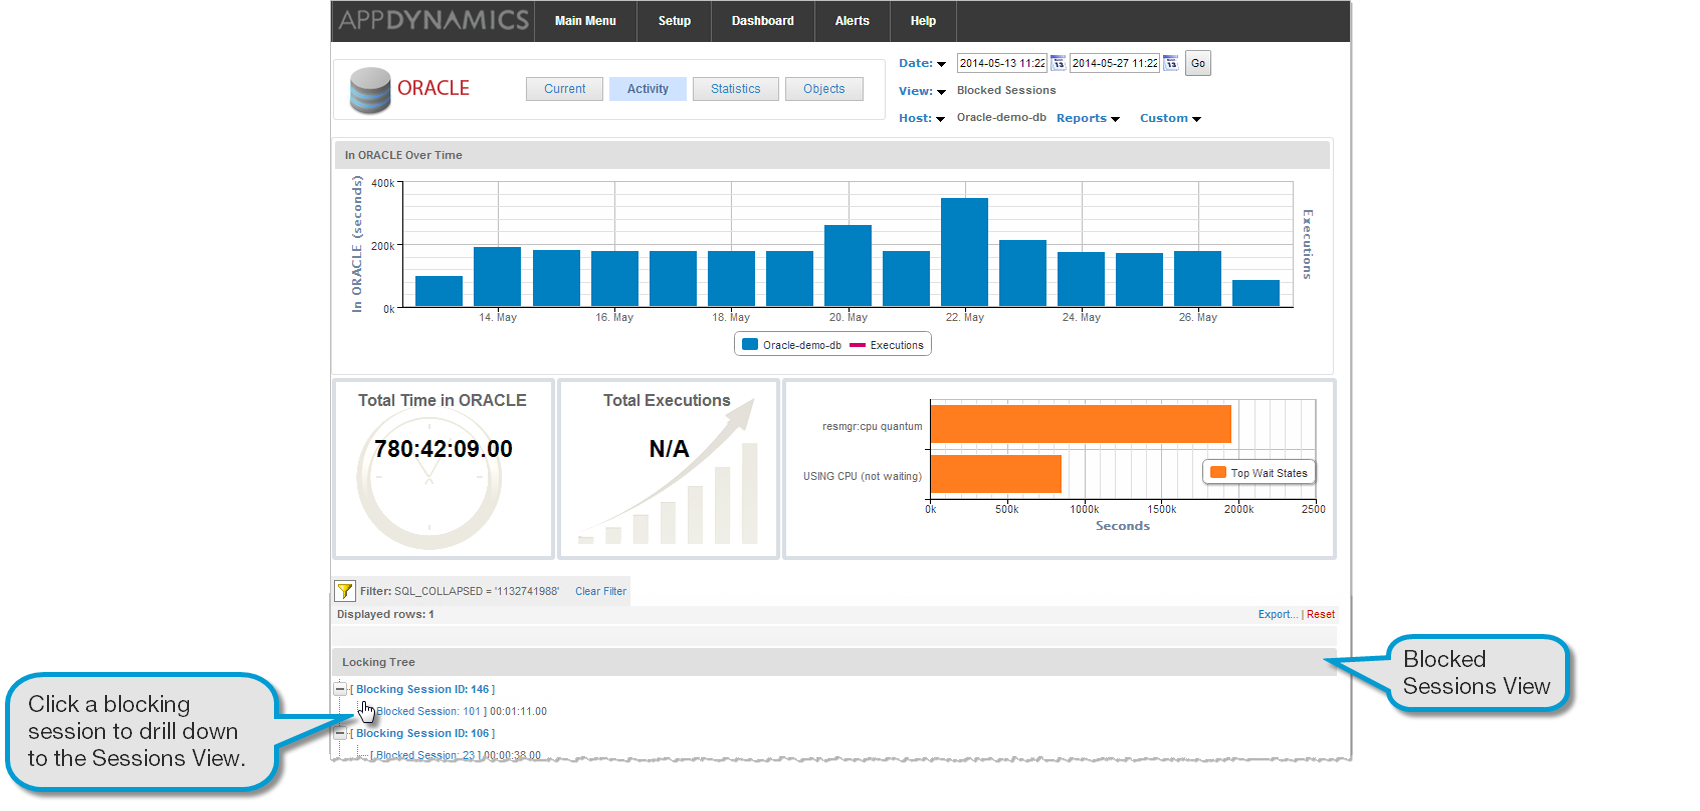
Task: Open the Setup menu
Action: click(x=674, y=21)
